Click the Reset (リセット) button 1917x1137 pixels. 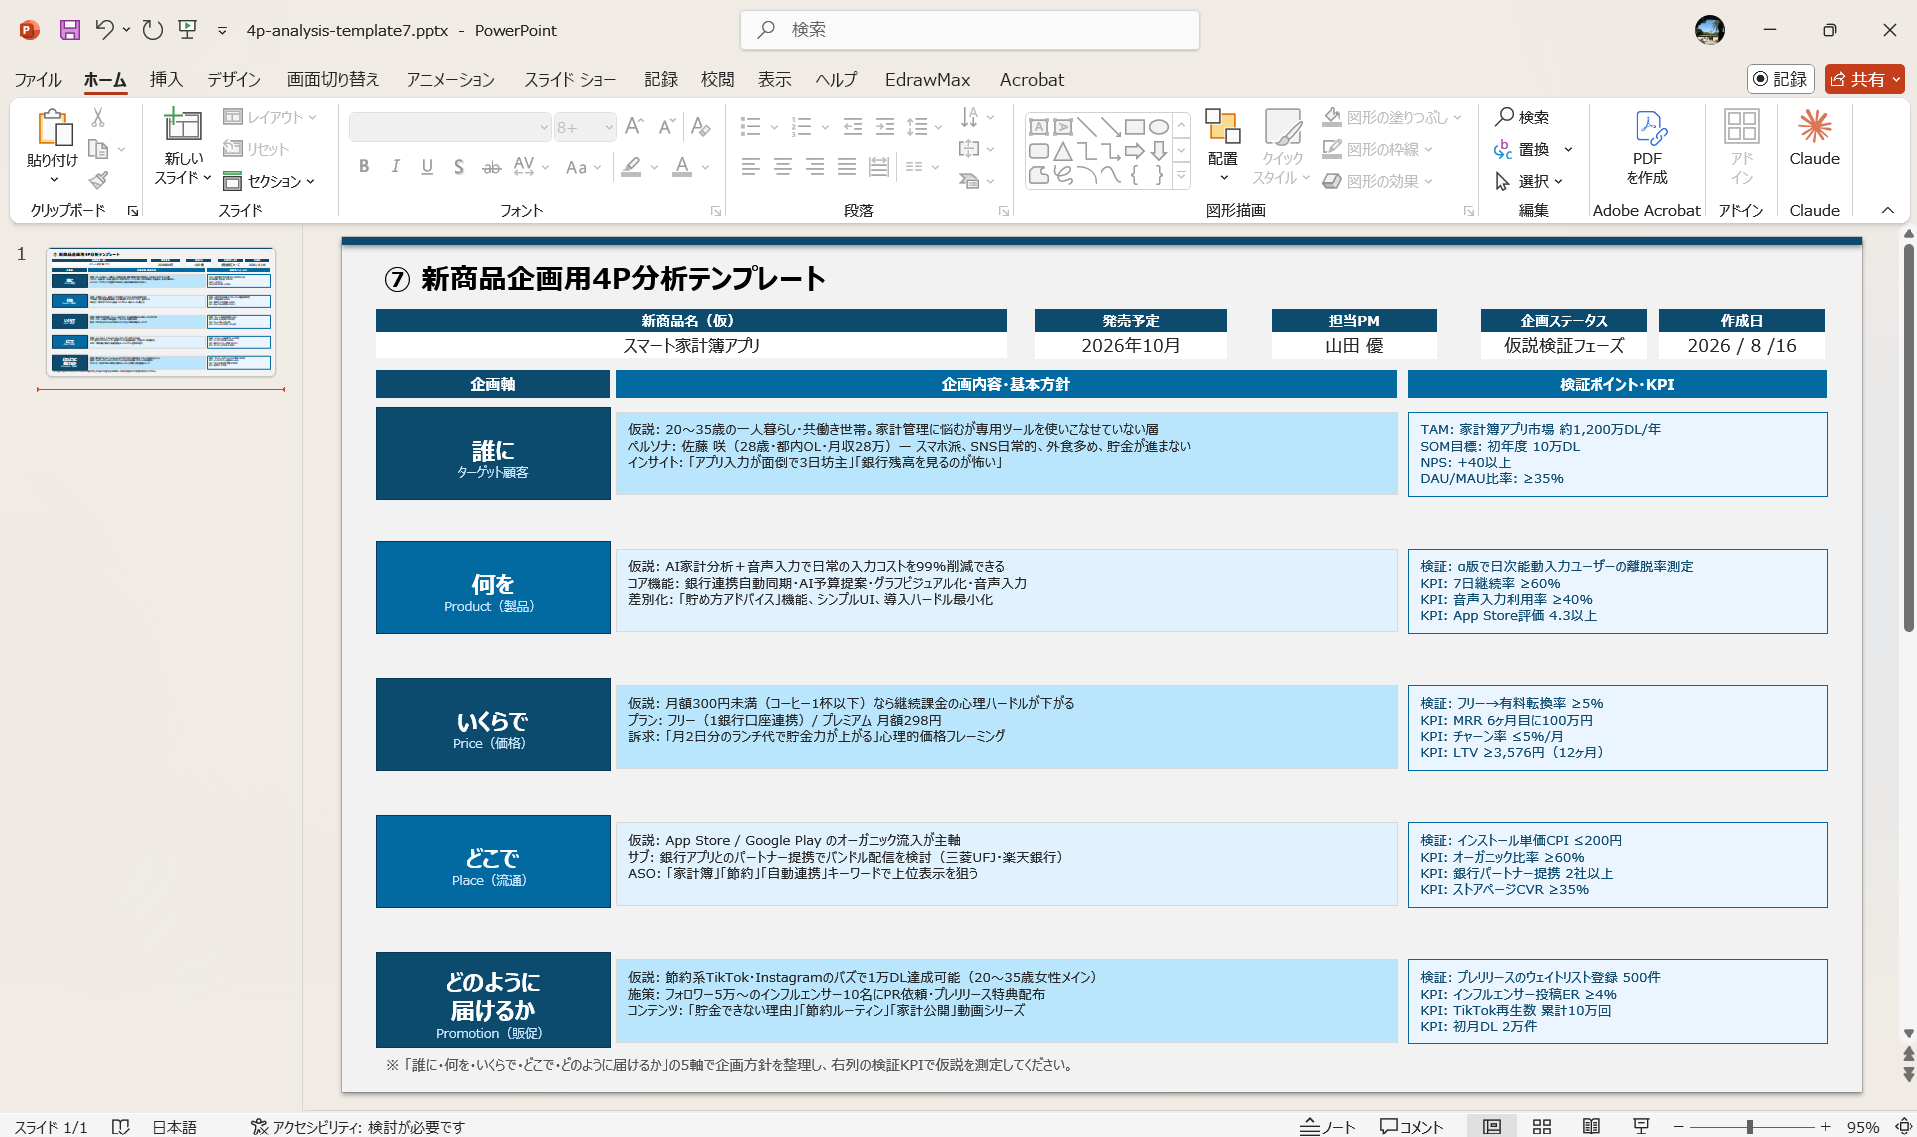(x=256, y=149)
